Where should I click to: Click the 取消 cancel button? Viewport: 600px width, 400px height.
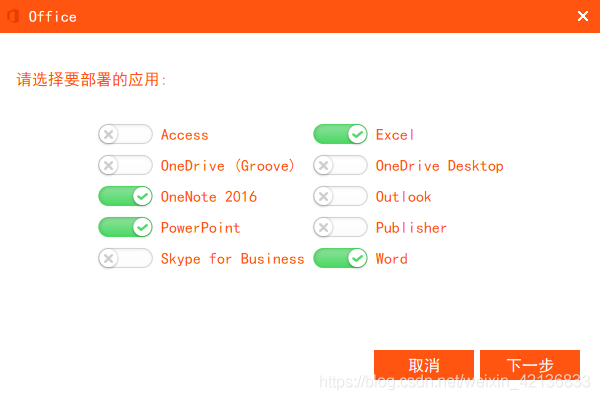424,365
